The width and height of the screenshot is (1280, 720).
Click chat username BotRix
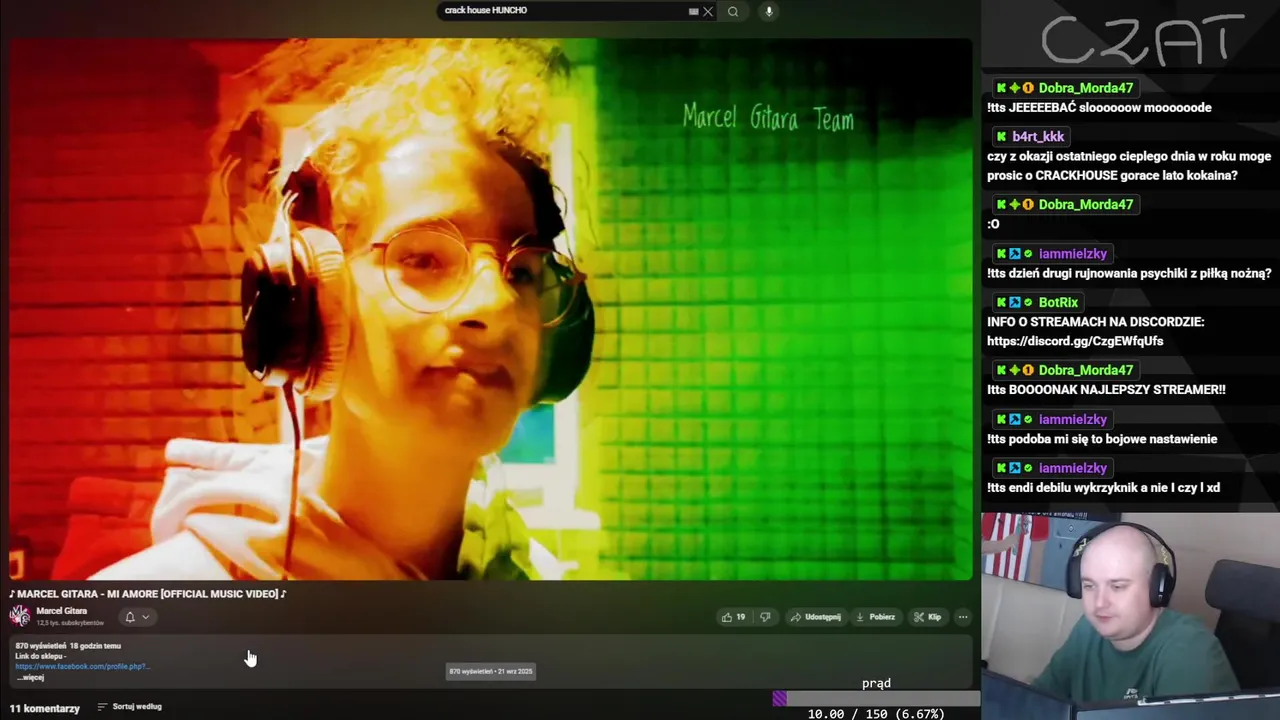(1058, 302)
